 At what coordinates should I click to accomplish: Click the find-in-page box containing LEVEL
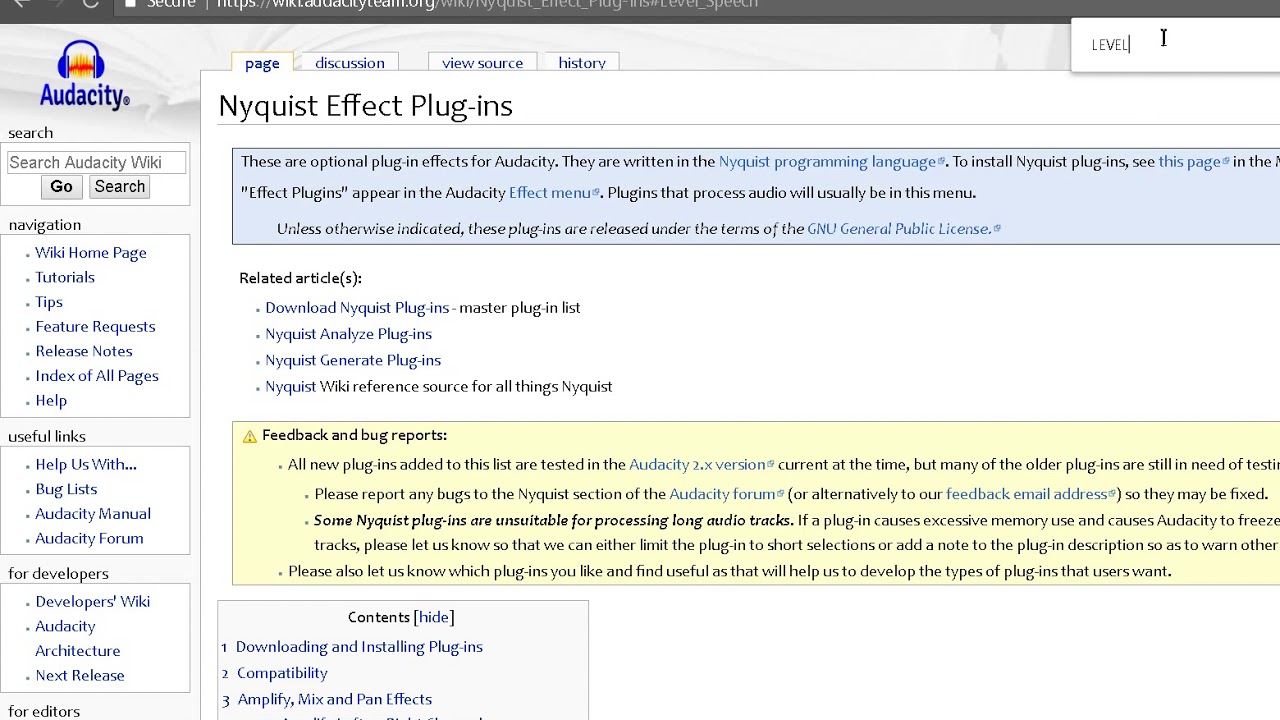coord(1175,45)
